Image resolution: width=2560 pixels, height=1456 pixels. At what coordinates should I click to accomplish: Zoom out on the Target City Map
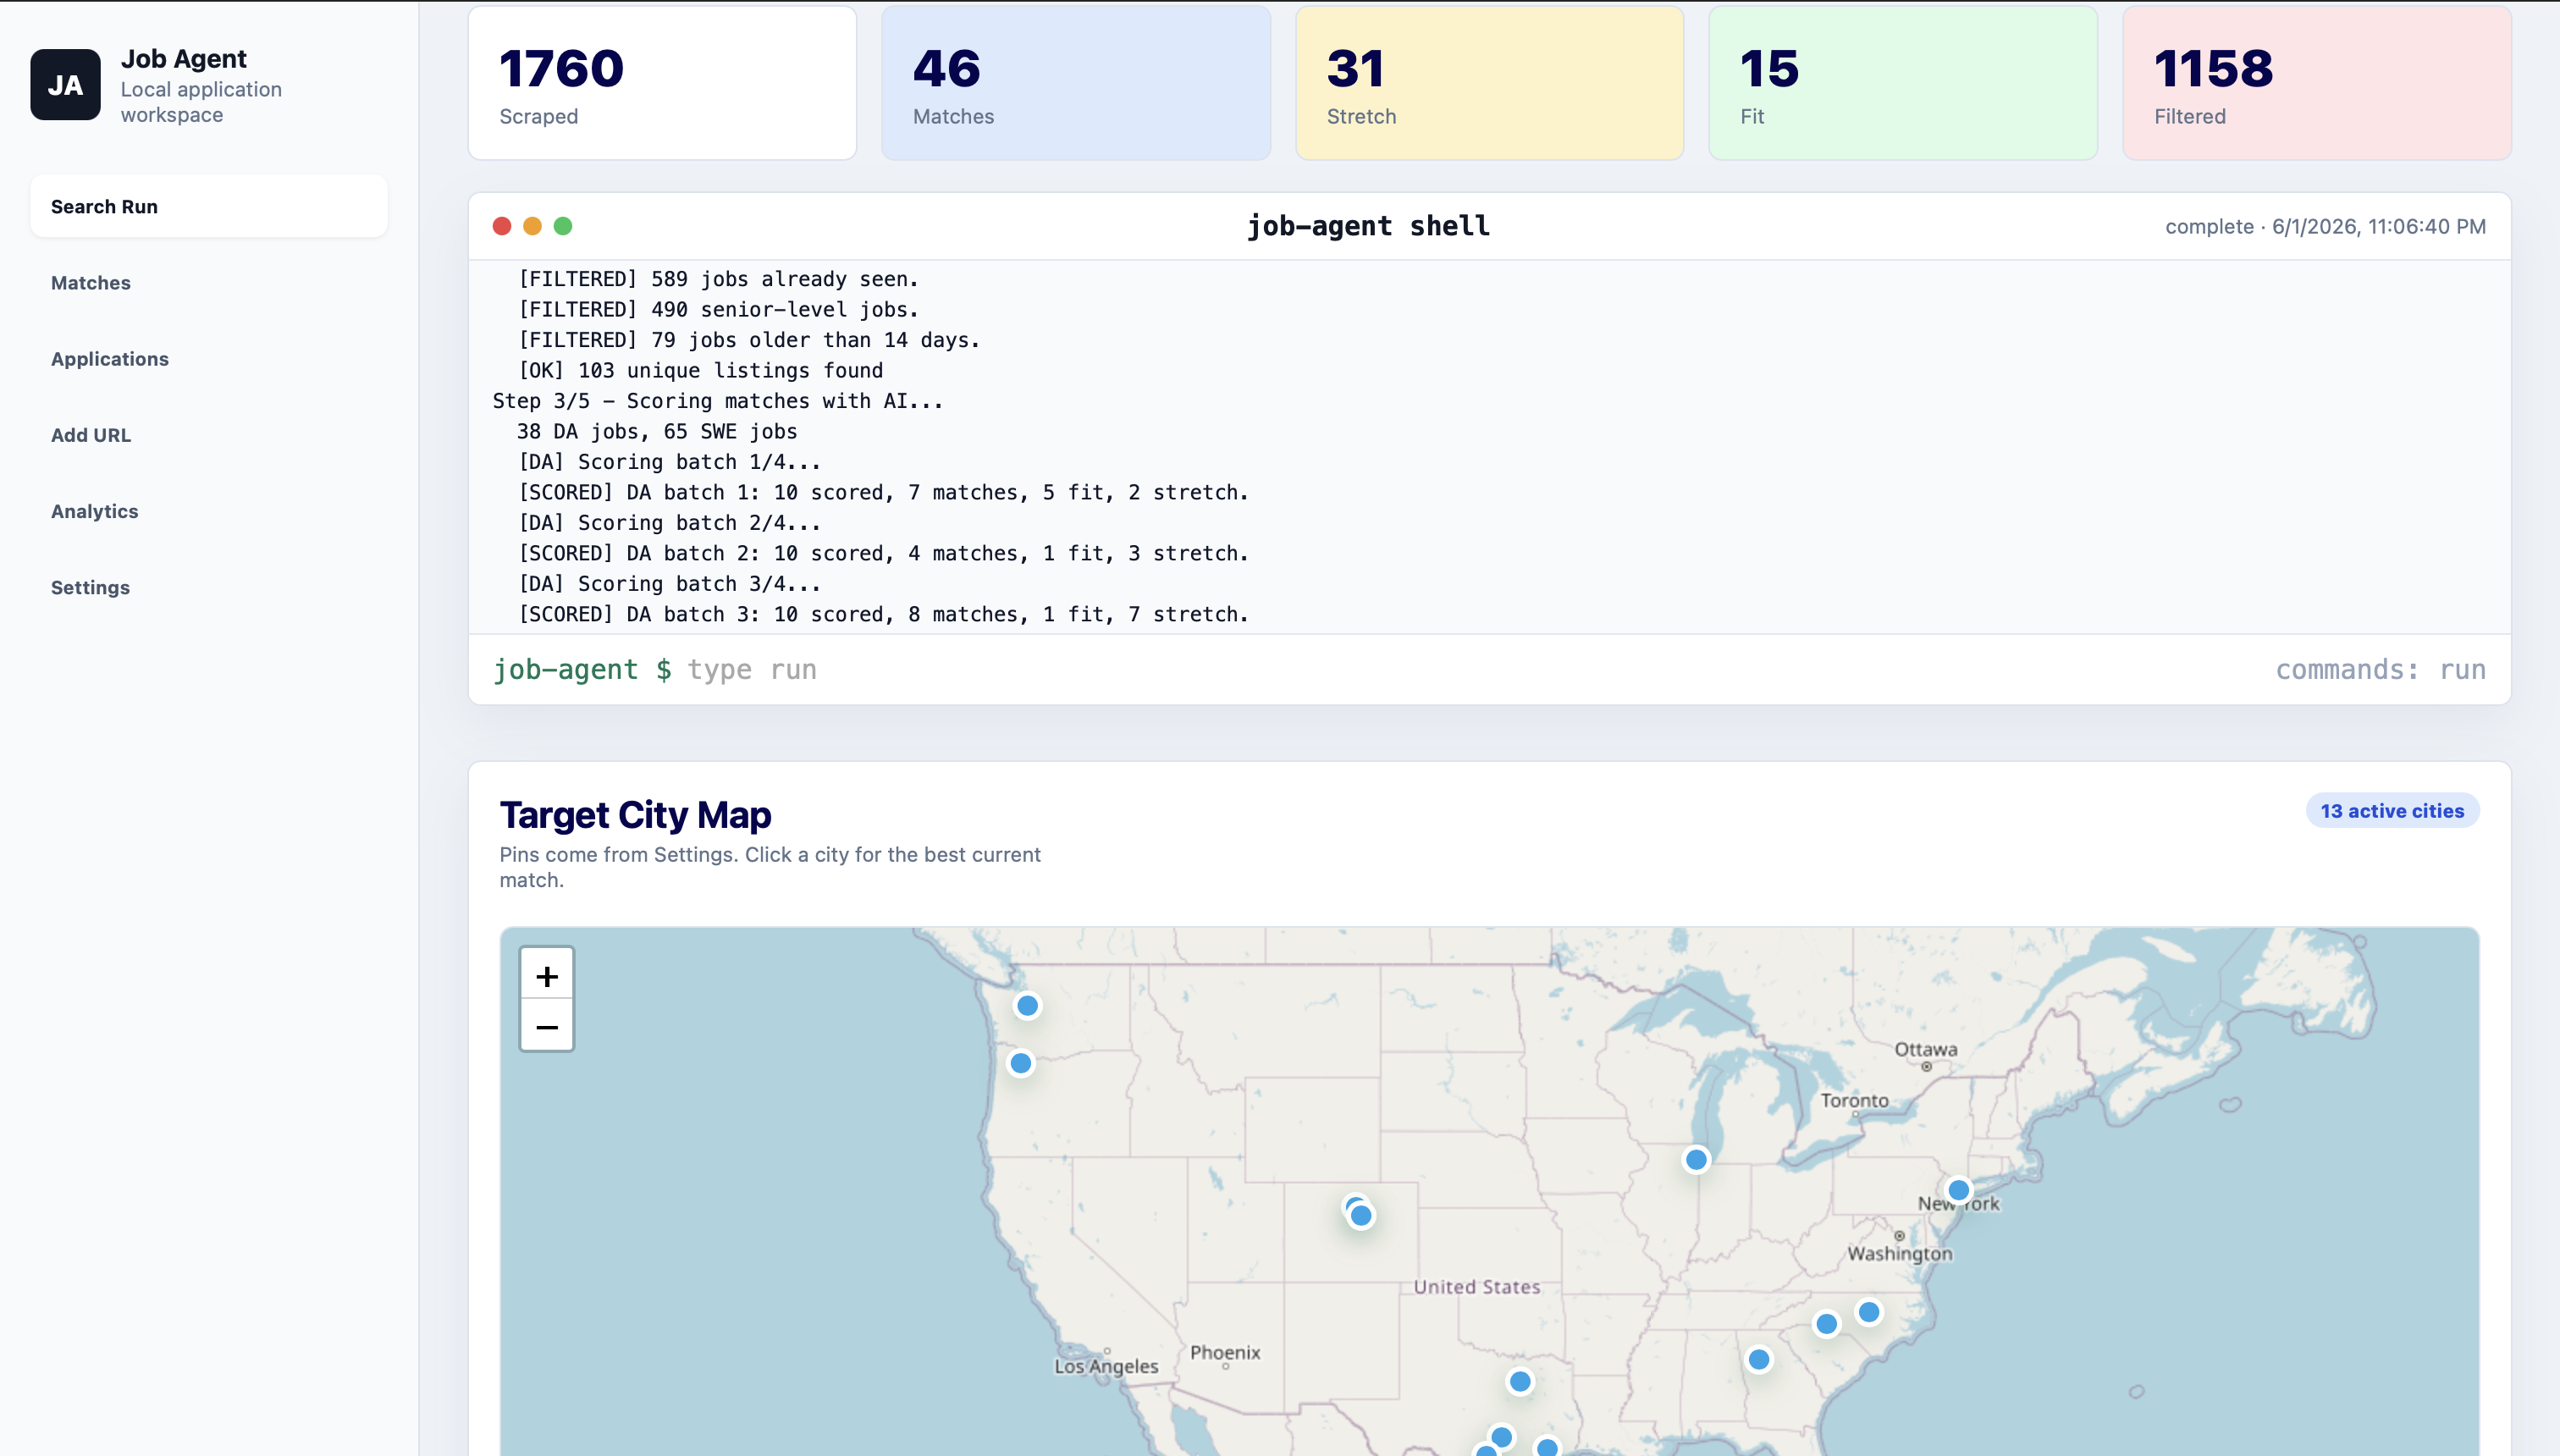click(547, 1026)
